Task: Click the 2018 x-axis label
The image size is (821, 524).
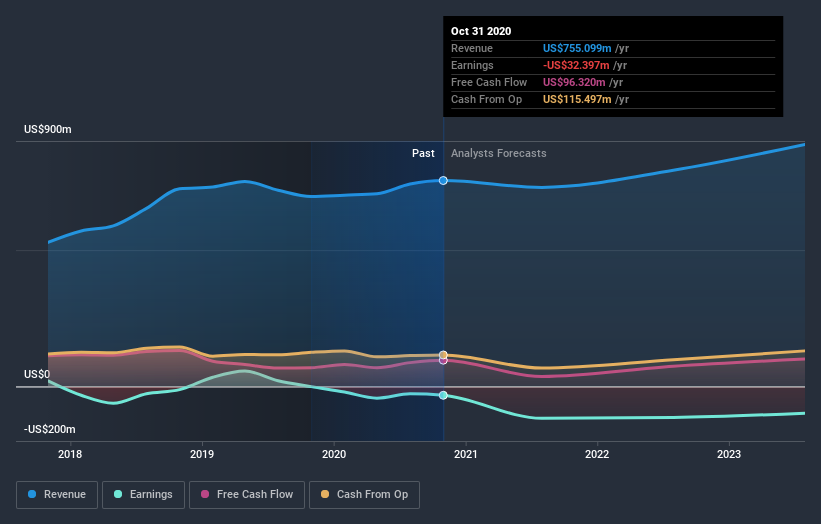Action: point(70,454)
